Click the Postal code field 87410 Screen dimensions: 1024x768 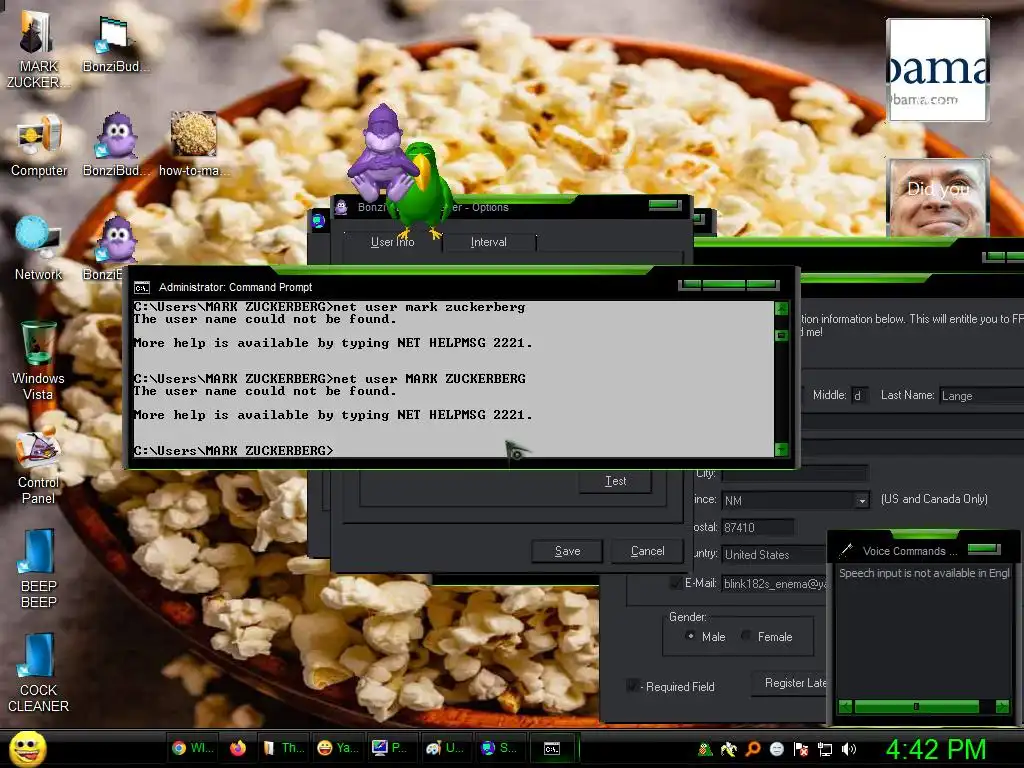(758, 527)
